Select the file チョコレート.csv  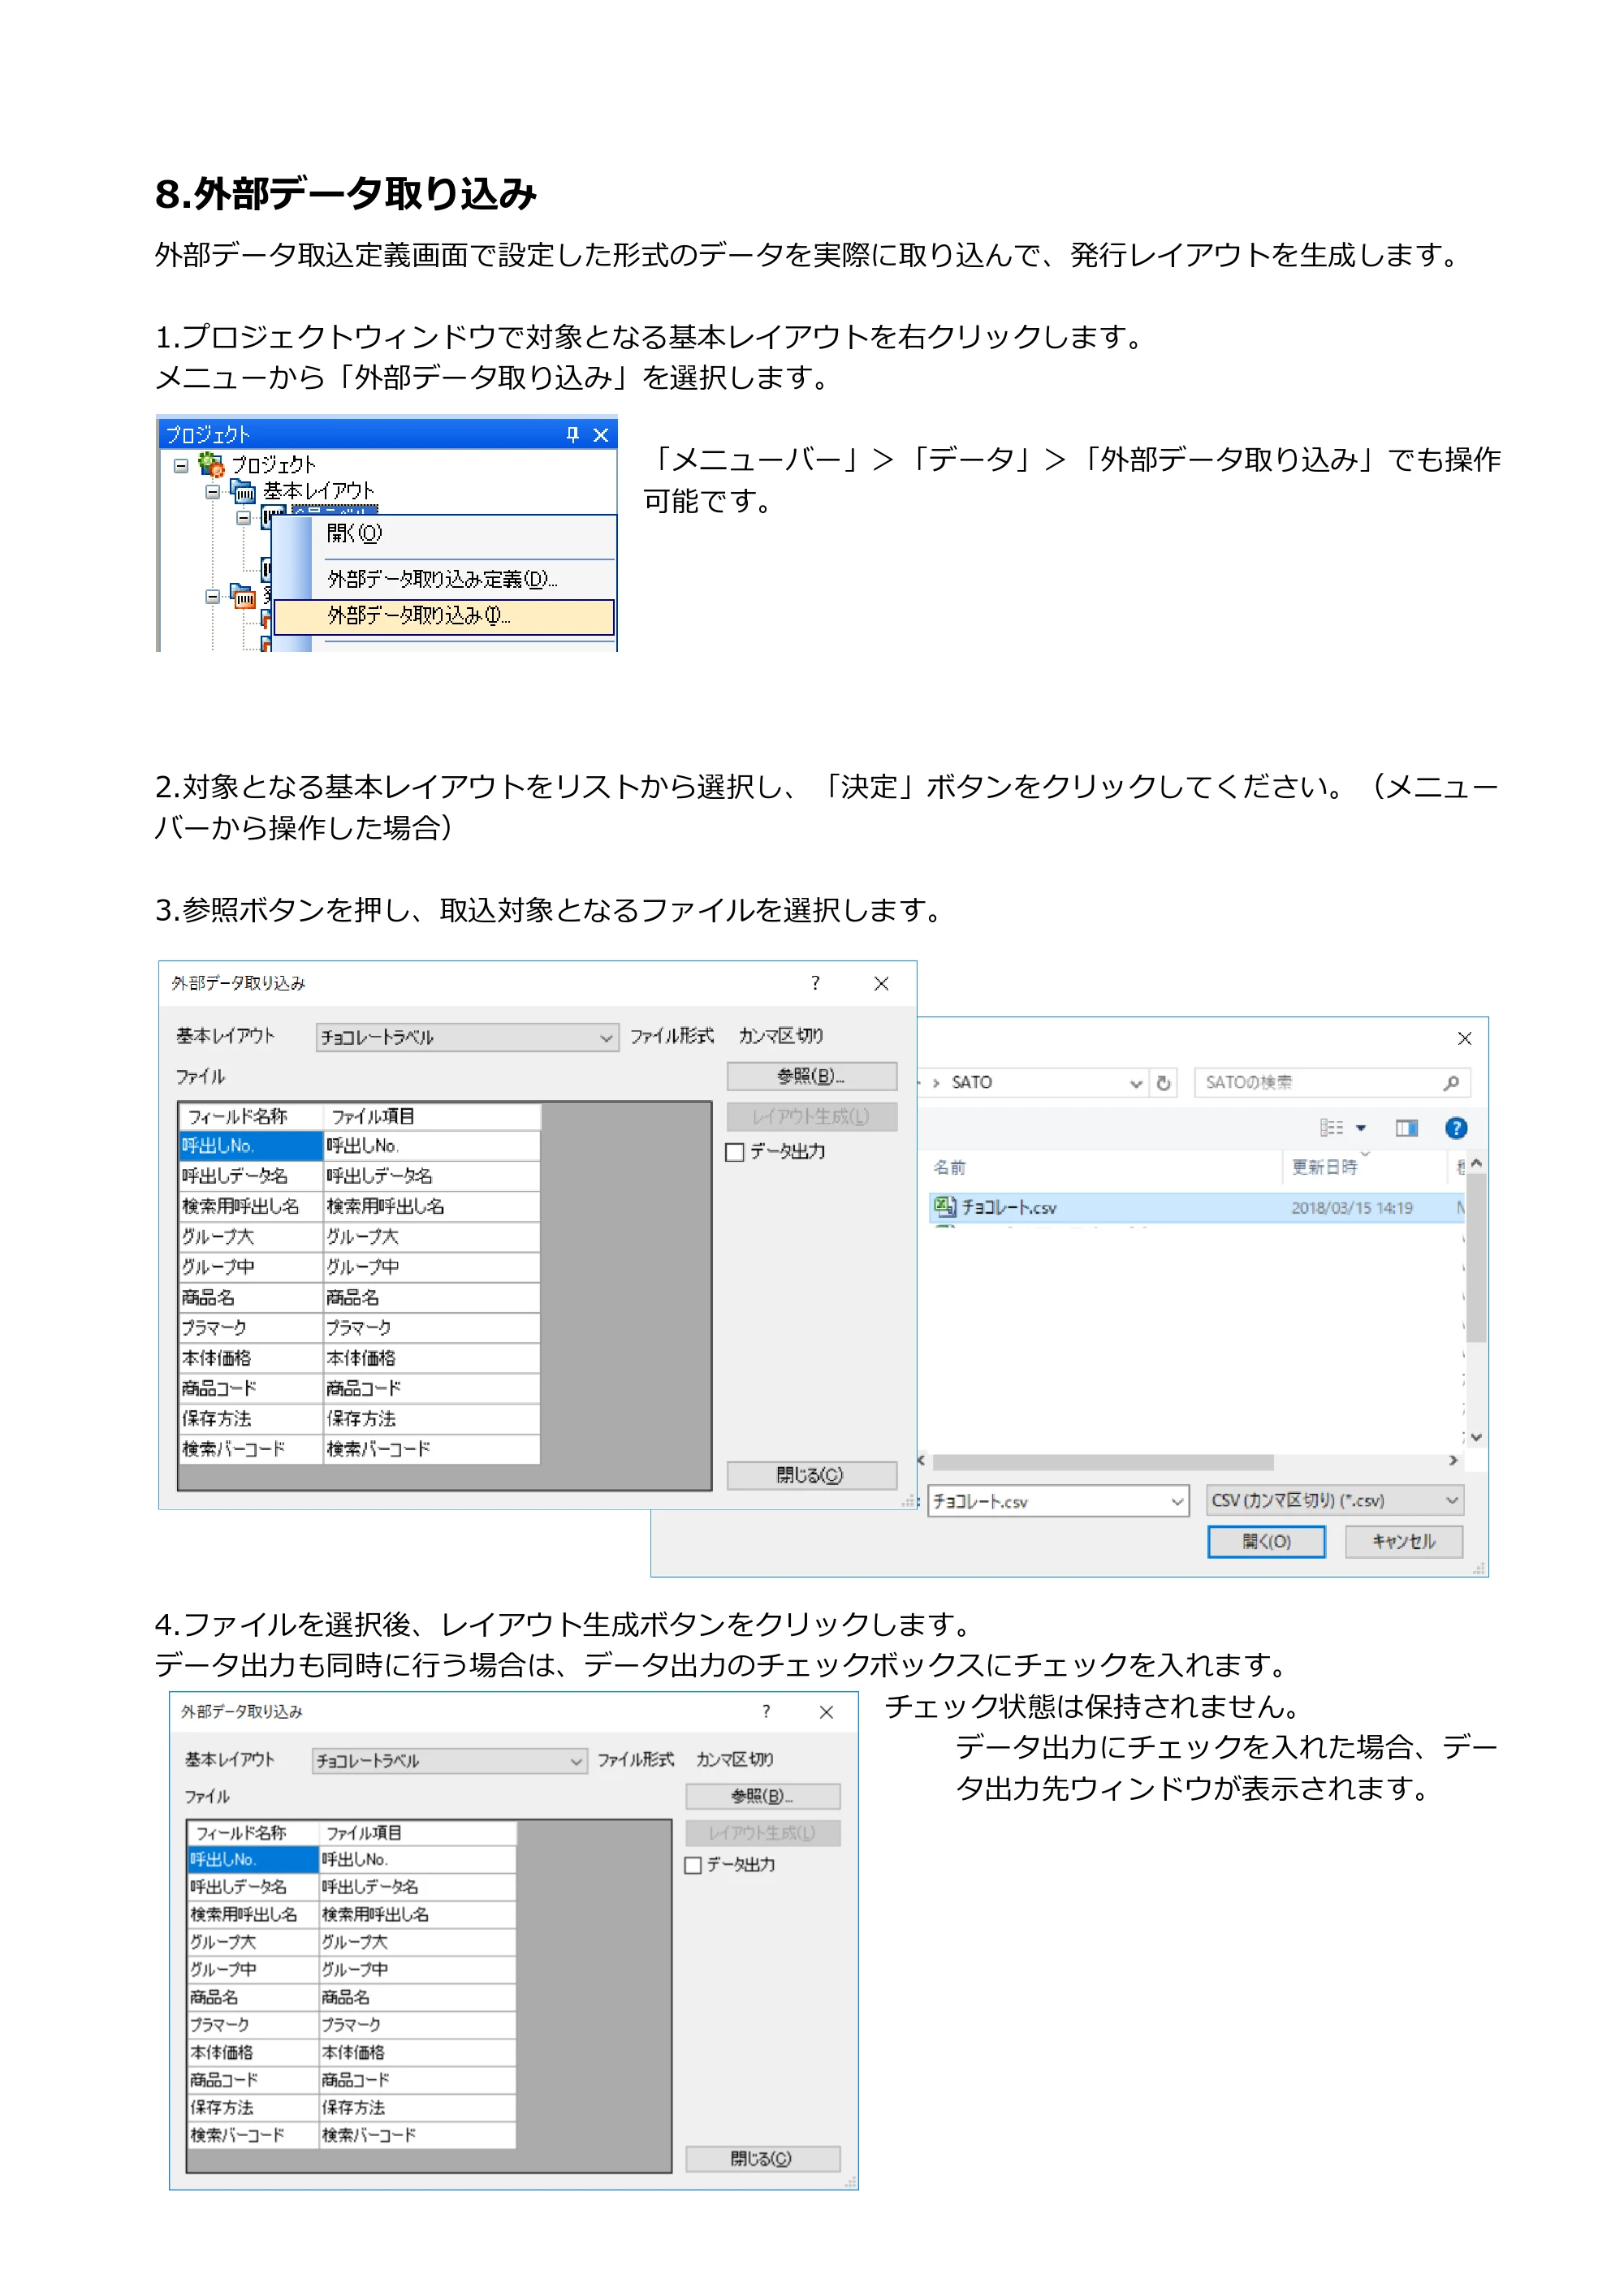(x=1195, y=1208)
